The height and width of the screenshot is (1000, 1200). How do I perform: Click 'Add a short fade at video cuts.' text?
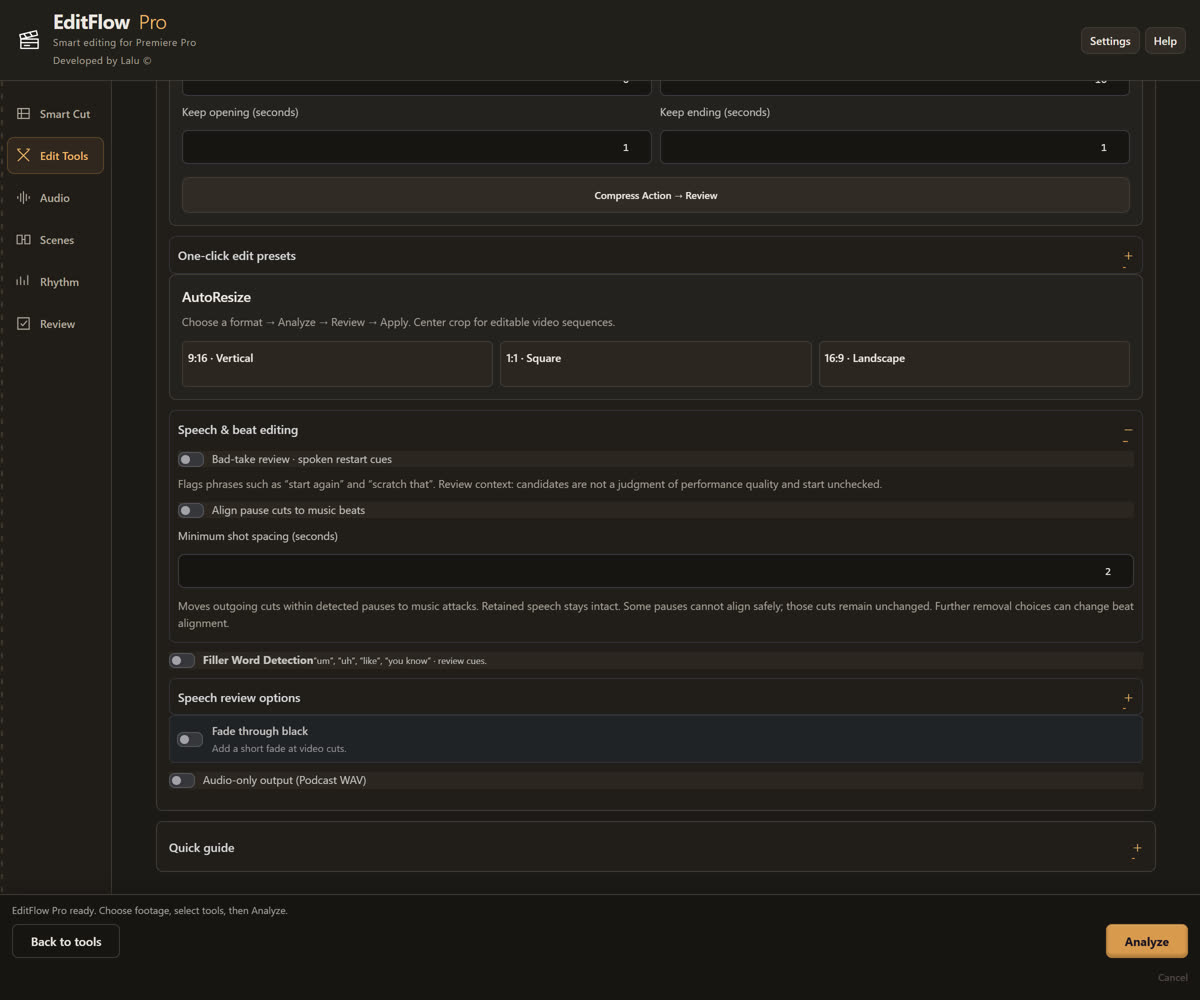click(x=279, y=748)
